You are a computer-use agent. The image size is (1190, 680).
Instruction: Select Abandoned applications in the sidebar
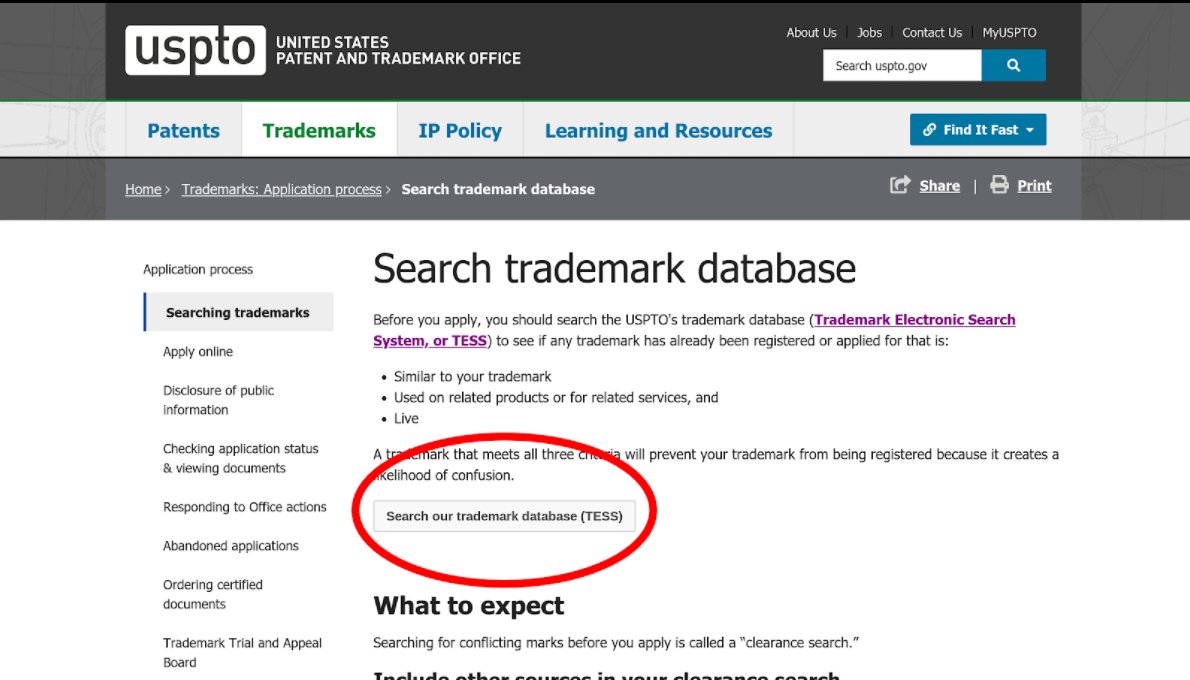pos(231,545)
